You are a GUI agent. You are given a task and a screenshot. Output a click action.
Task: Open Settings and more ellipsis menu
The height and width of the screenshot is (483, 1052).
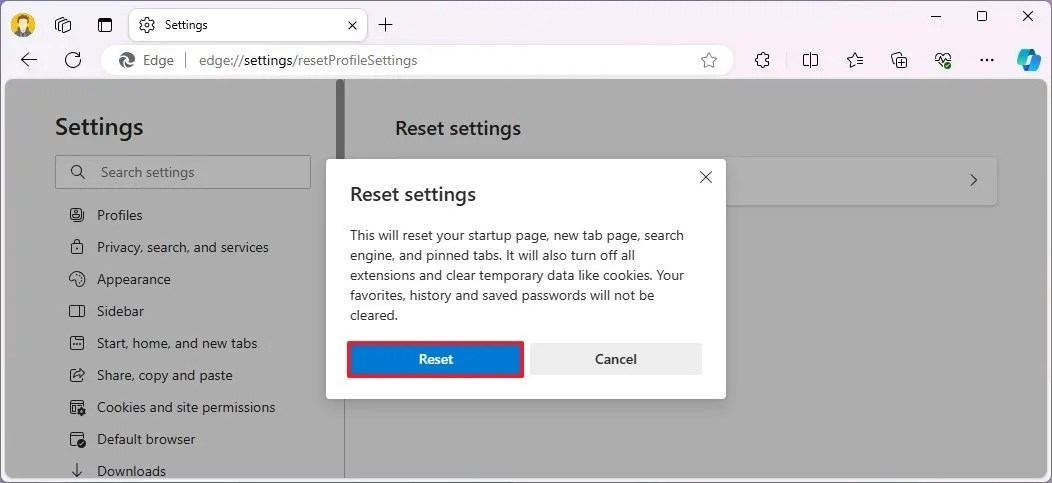pyautogui.click(x=987, y=60)
